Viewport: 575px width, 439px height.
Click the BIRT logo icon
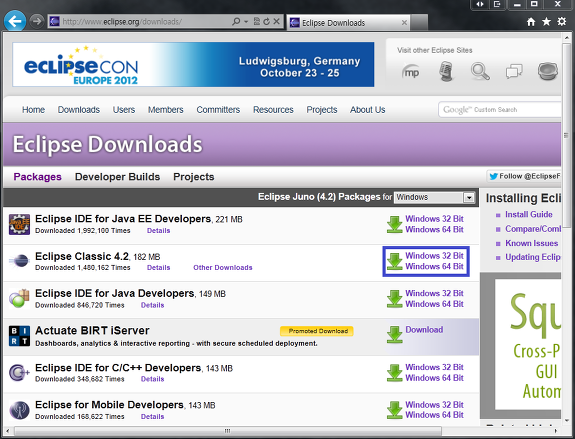tap(19, 336)
